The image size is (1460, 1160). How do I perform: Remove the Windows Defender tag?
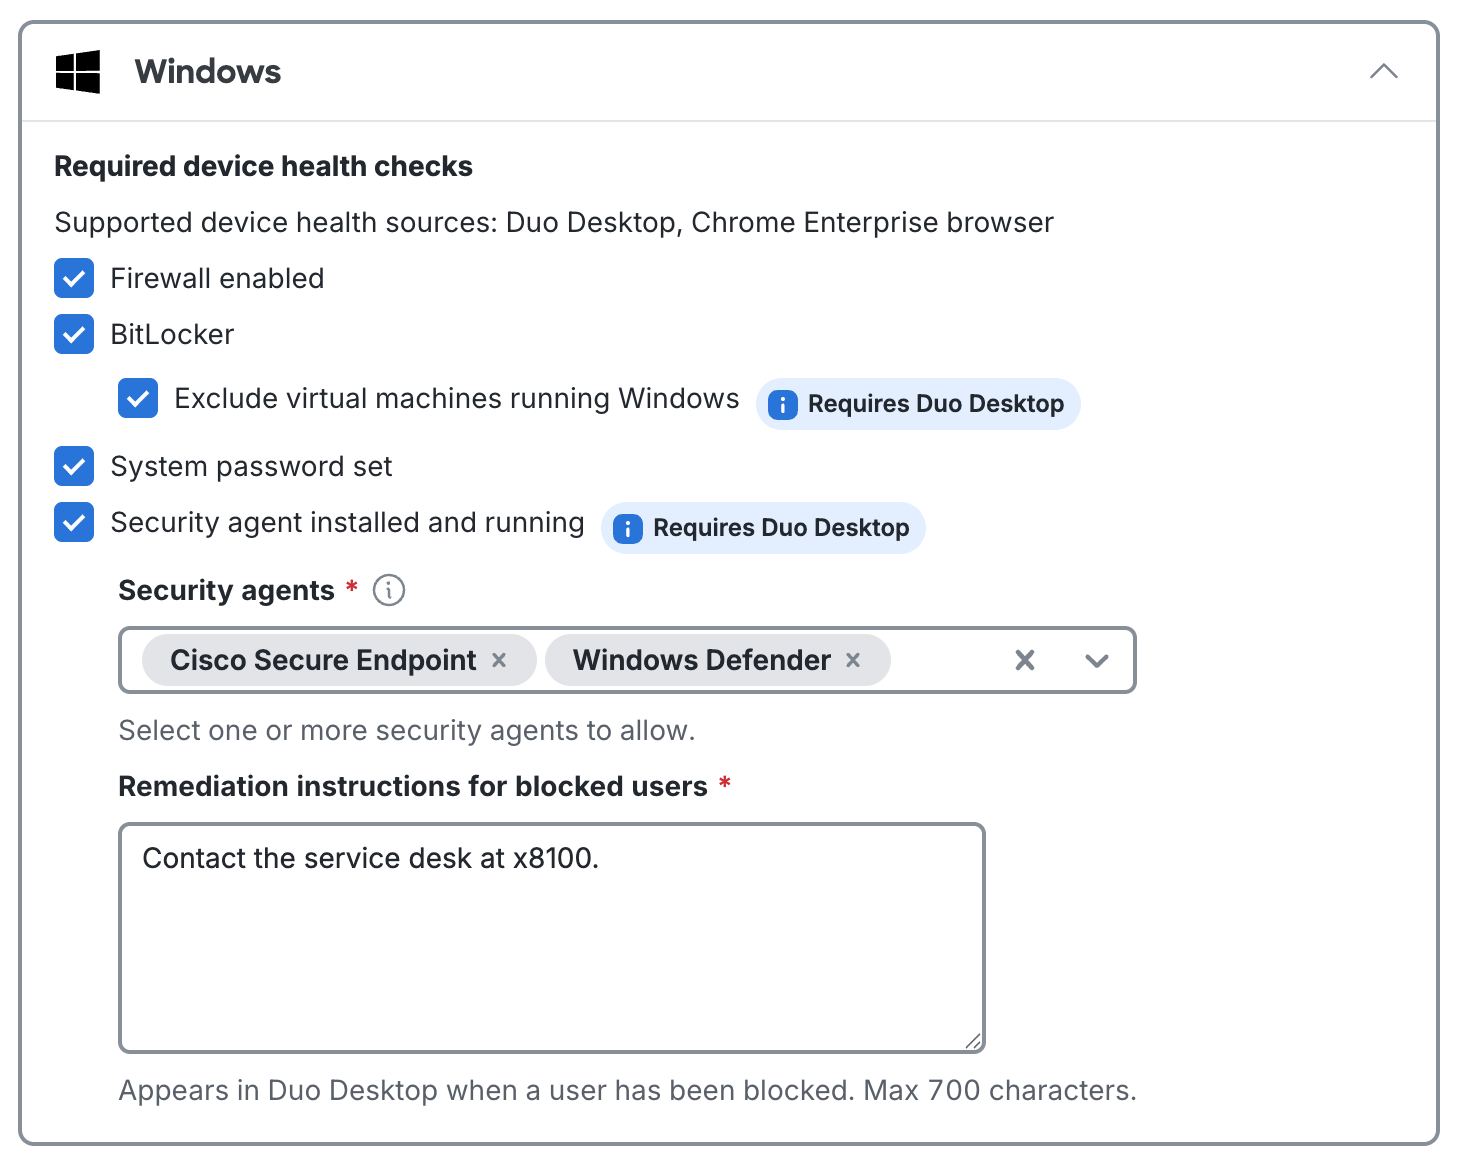[853, 660]
